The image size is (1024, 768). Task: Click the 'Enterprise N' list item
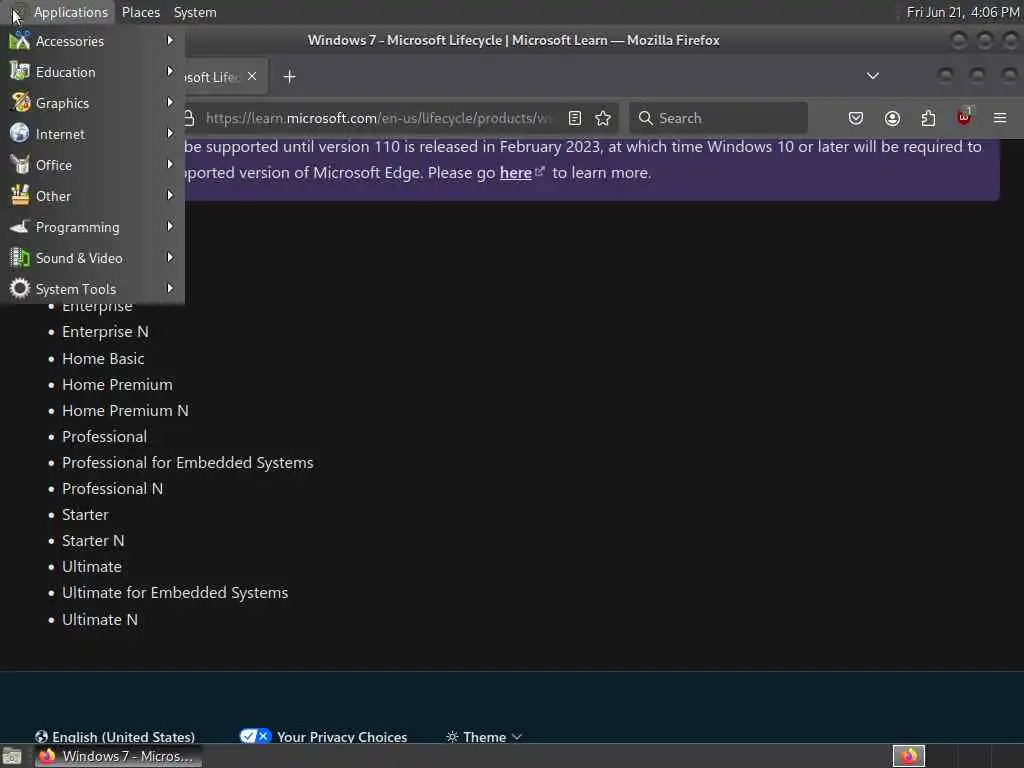105,332
